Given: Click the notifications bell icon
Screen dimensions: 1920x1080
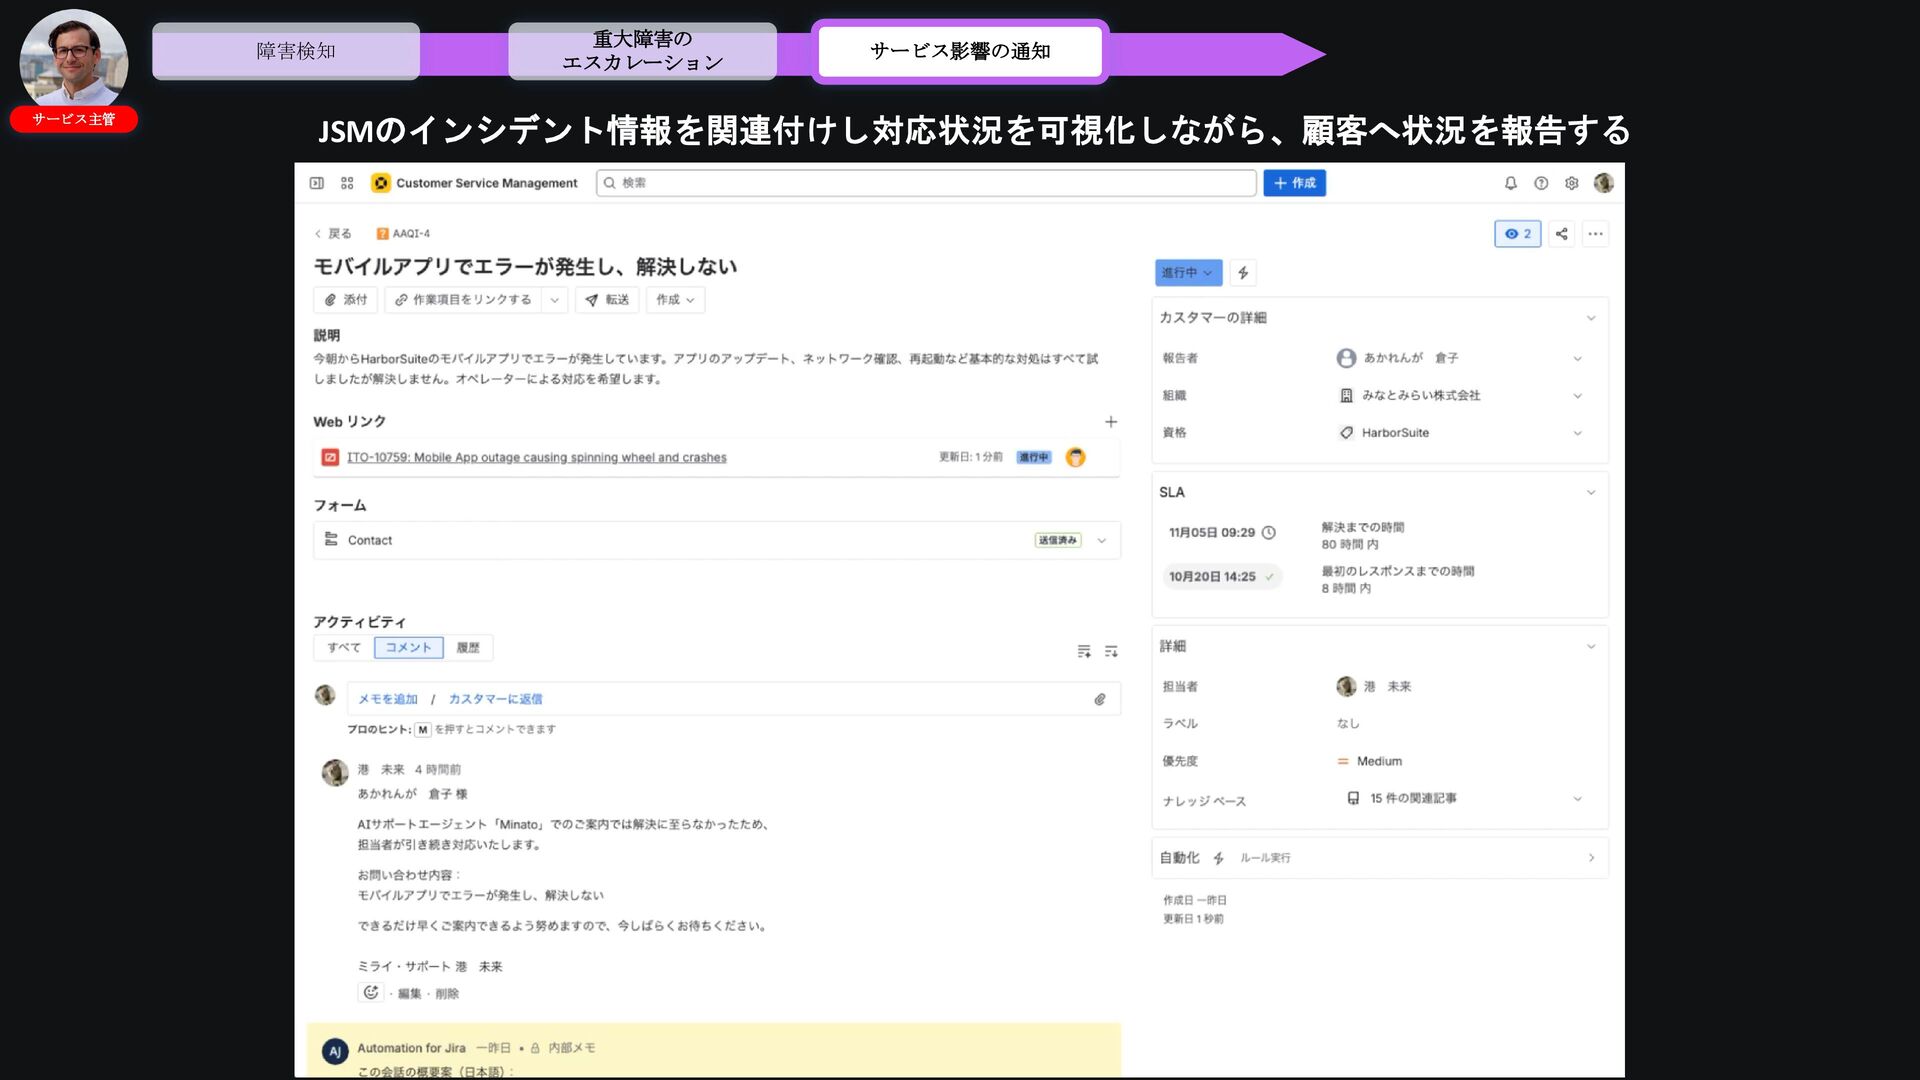Looking at the screenshot, I should coord(1510,183).
